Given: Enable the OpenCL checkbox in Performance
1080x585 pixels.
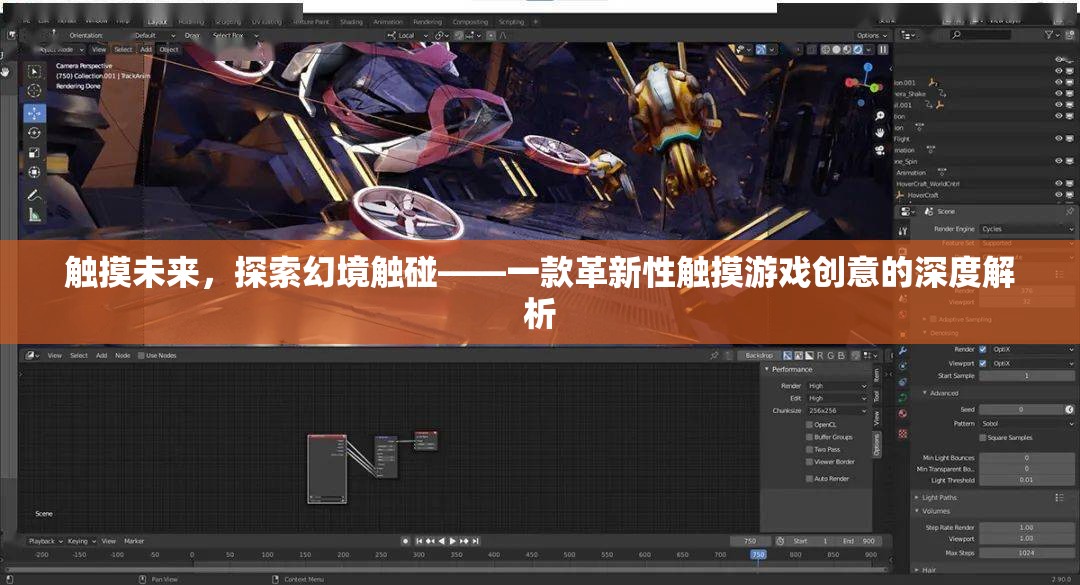Looking at the screenshot, I should 809,424.
